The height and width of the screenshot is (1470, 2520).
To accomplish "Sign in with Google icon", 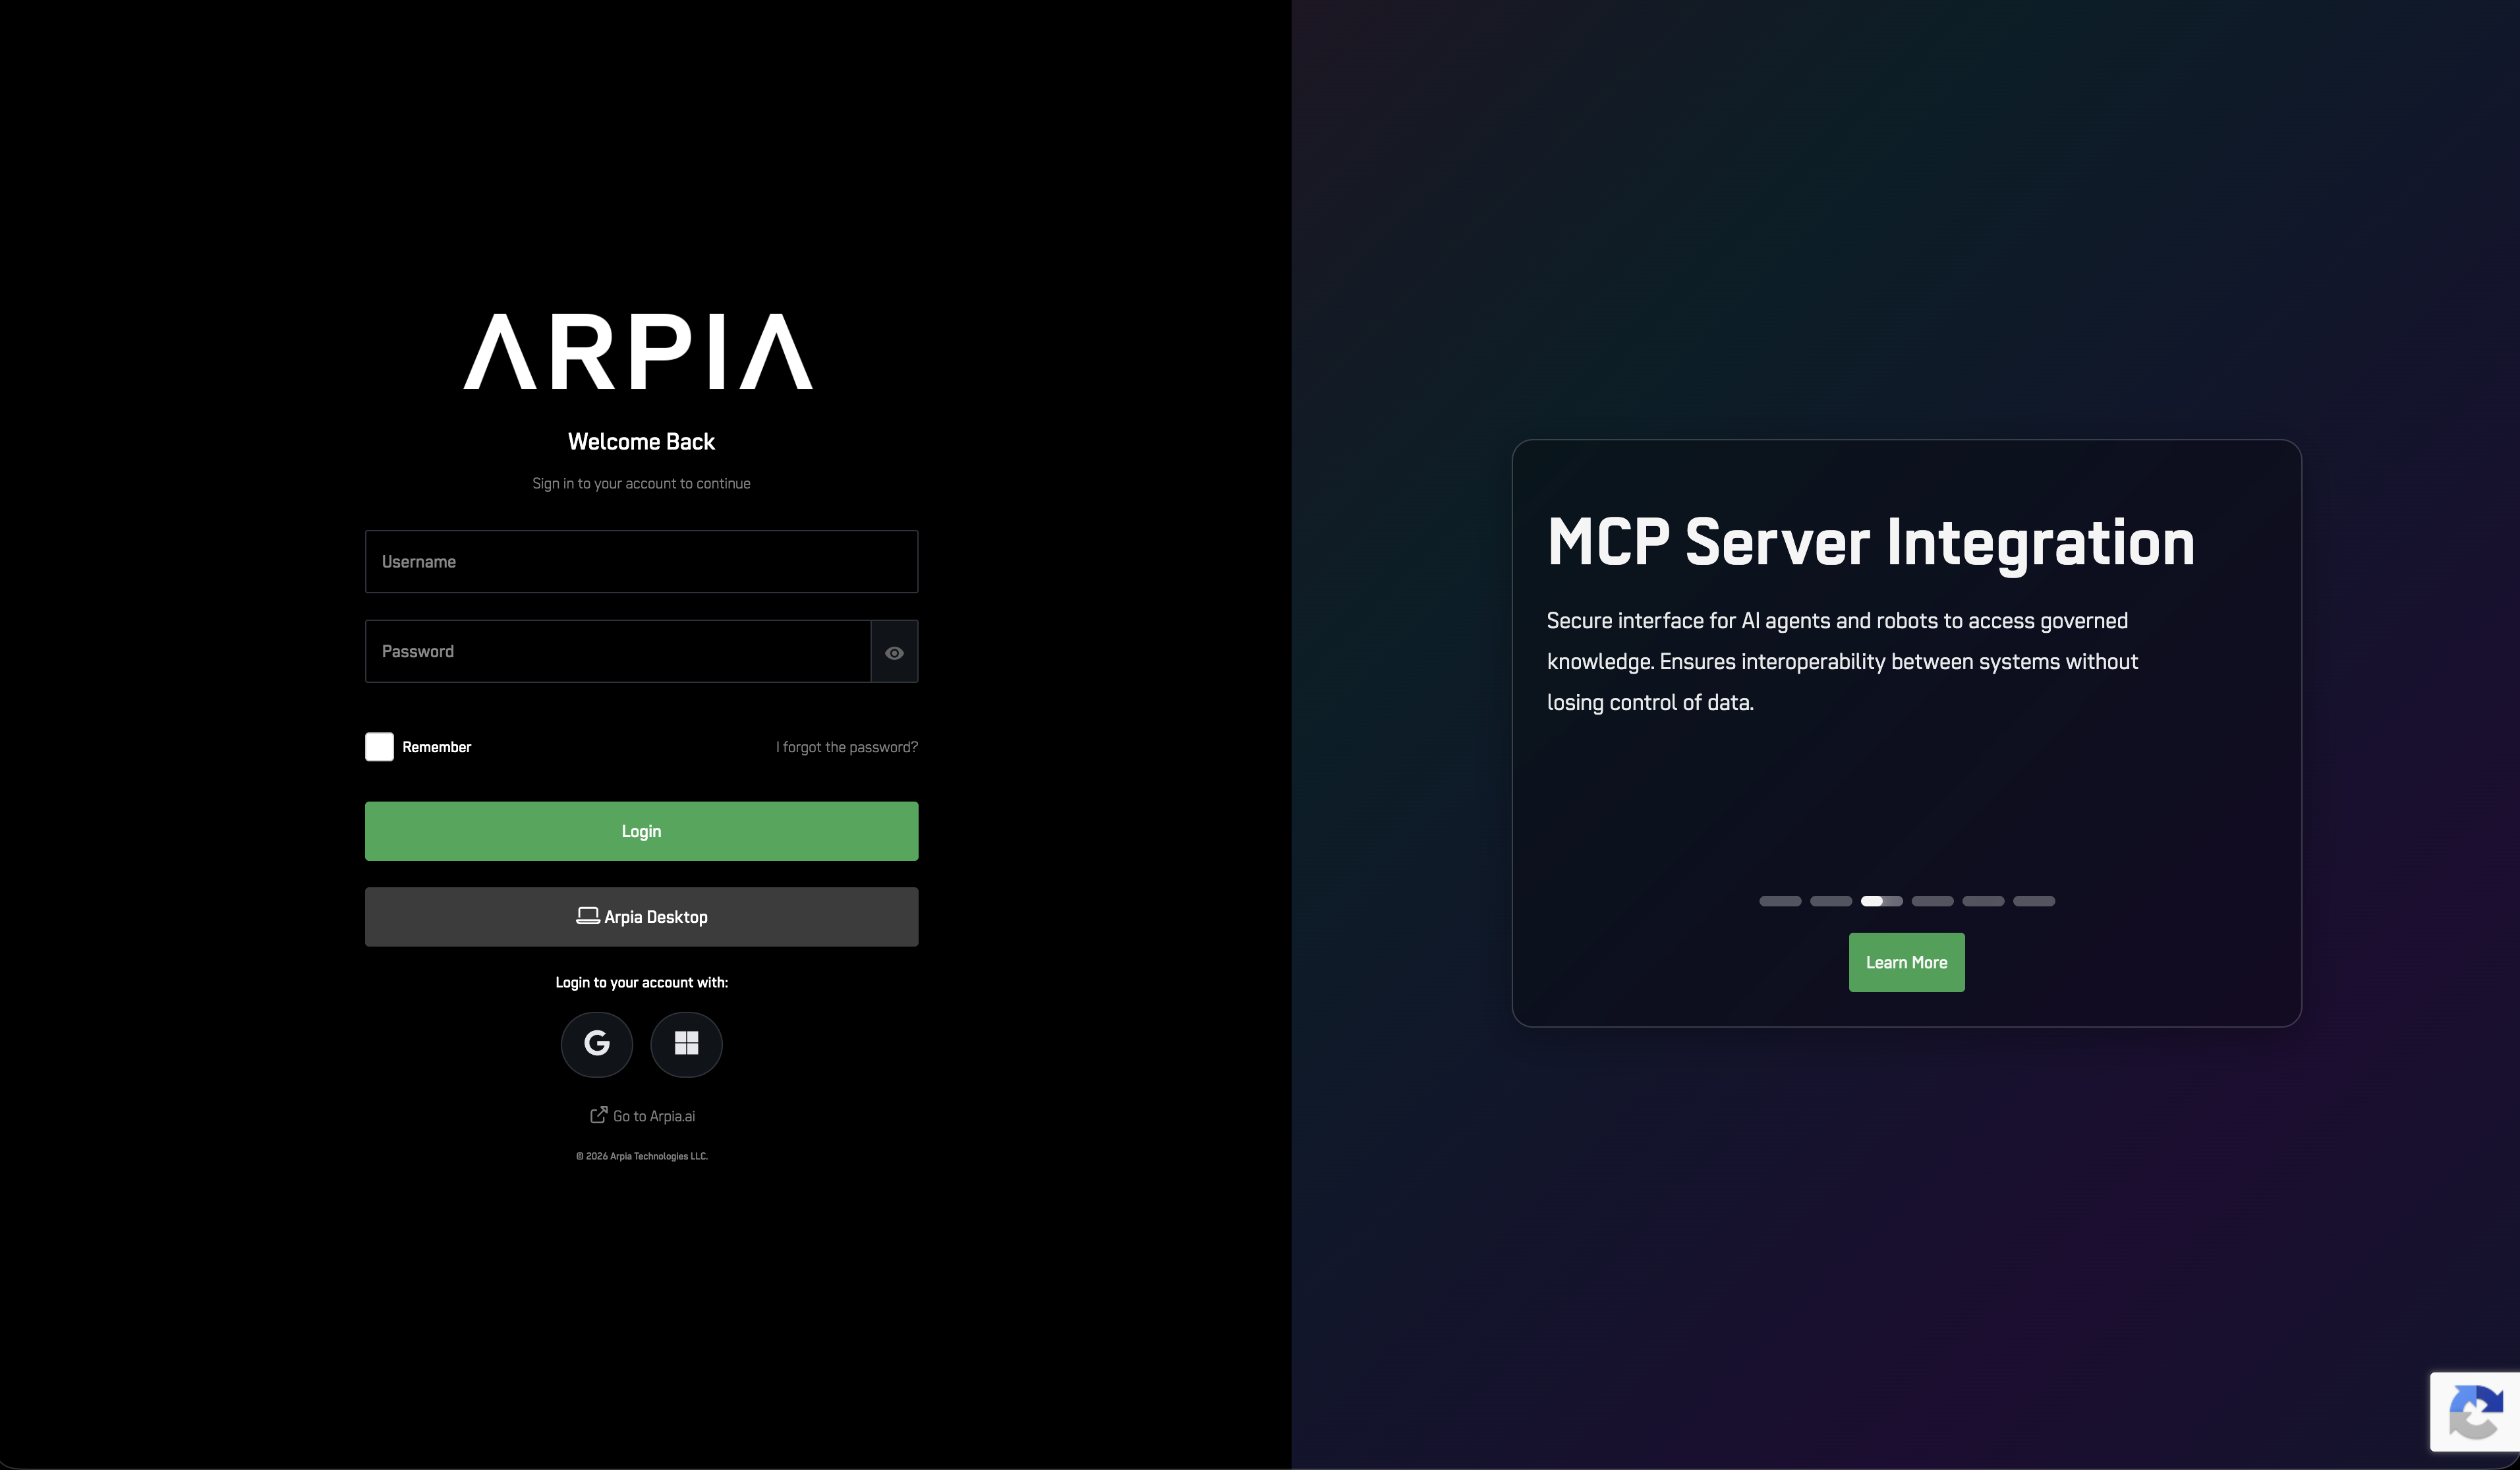I will (x=597, y=1044).
